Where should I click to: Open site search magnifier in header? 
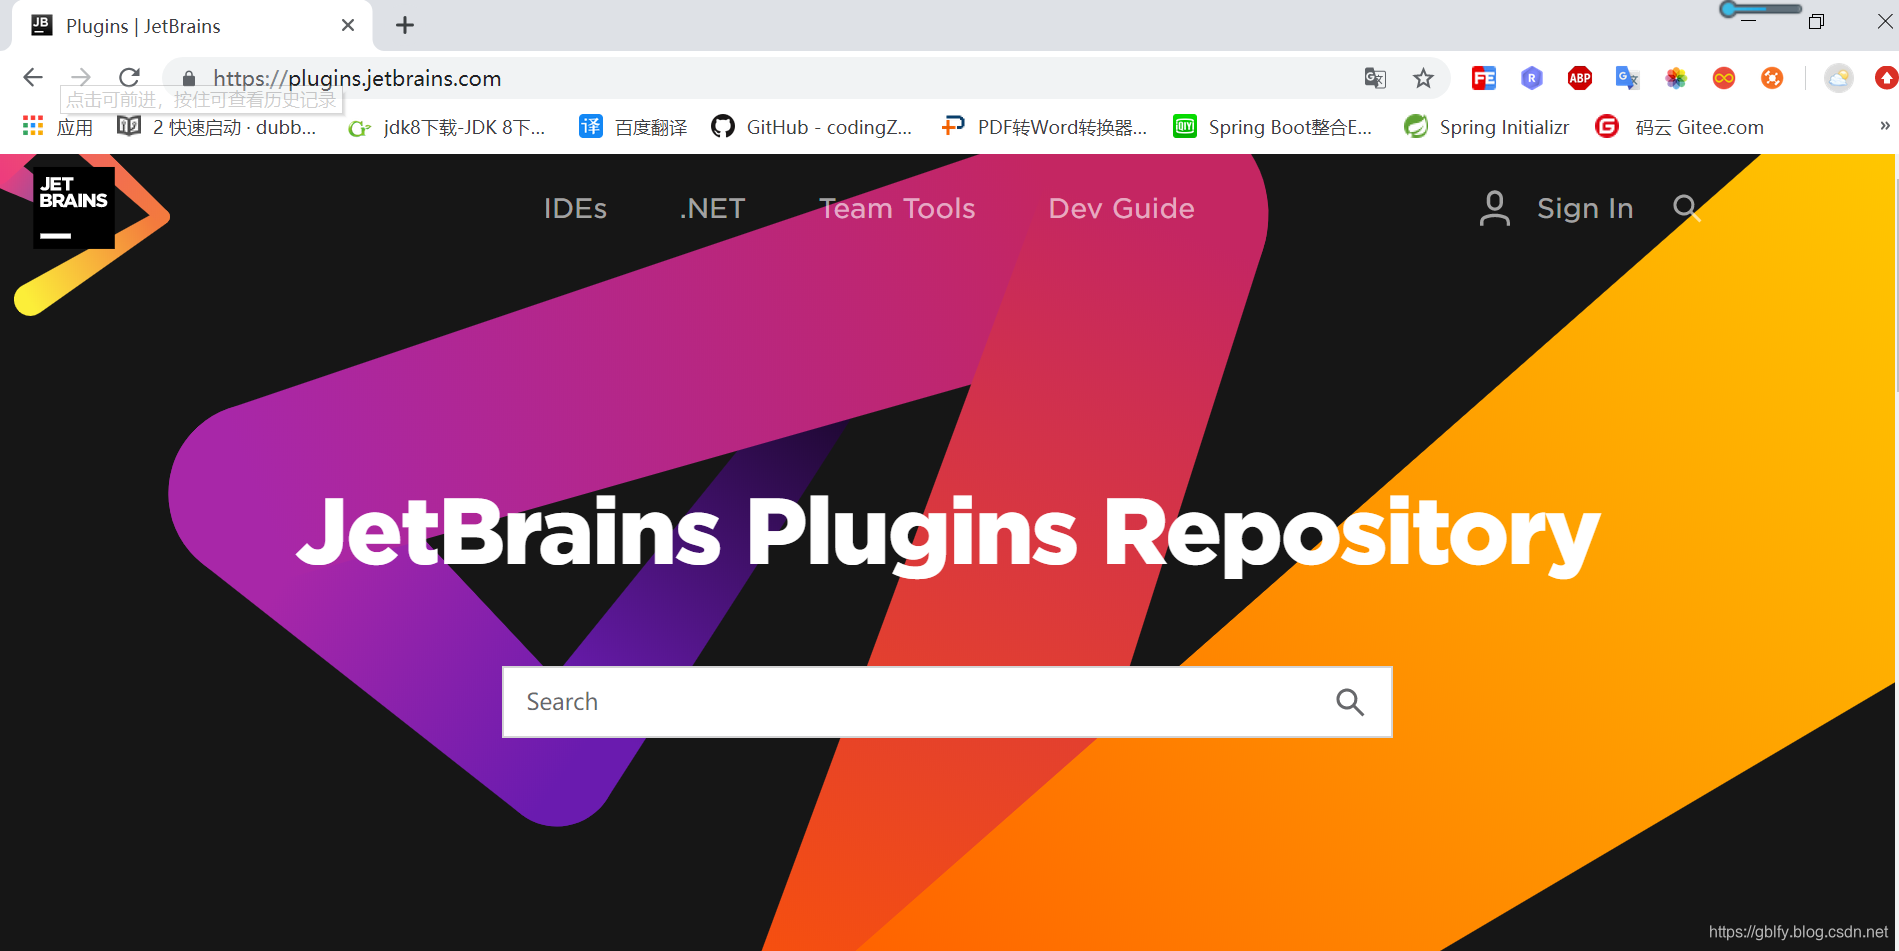[x=1686, y=208]
